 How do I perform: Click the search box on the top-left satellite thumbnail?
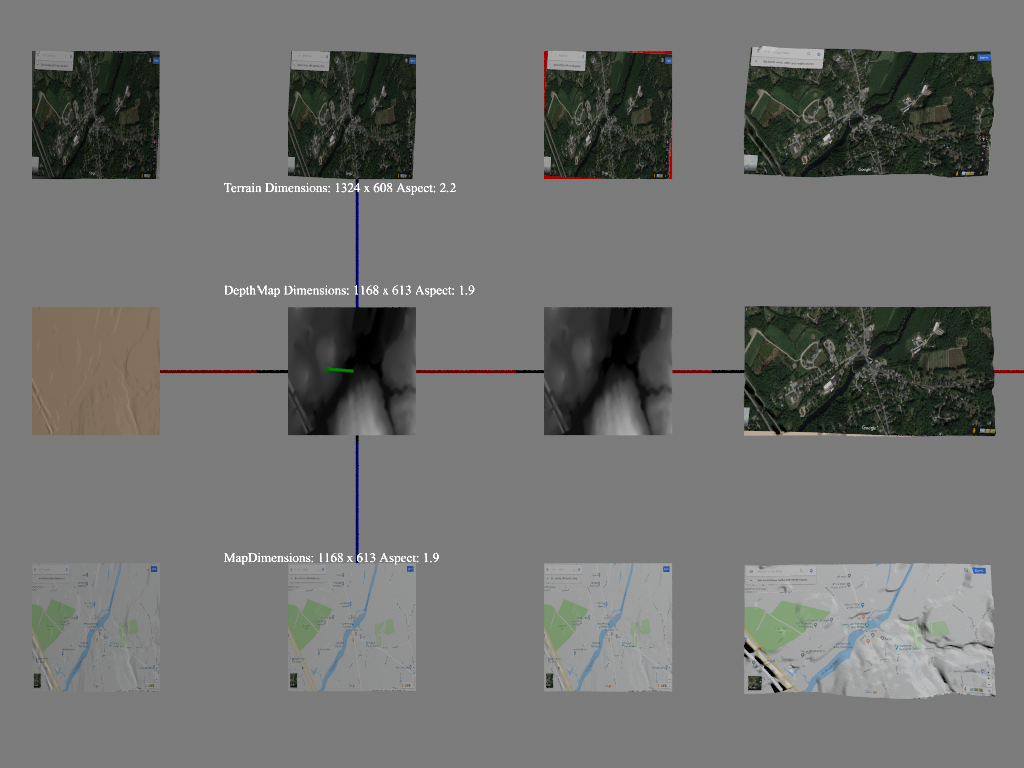pyautogui.click(x=56, y=62)
